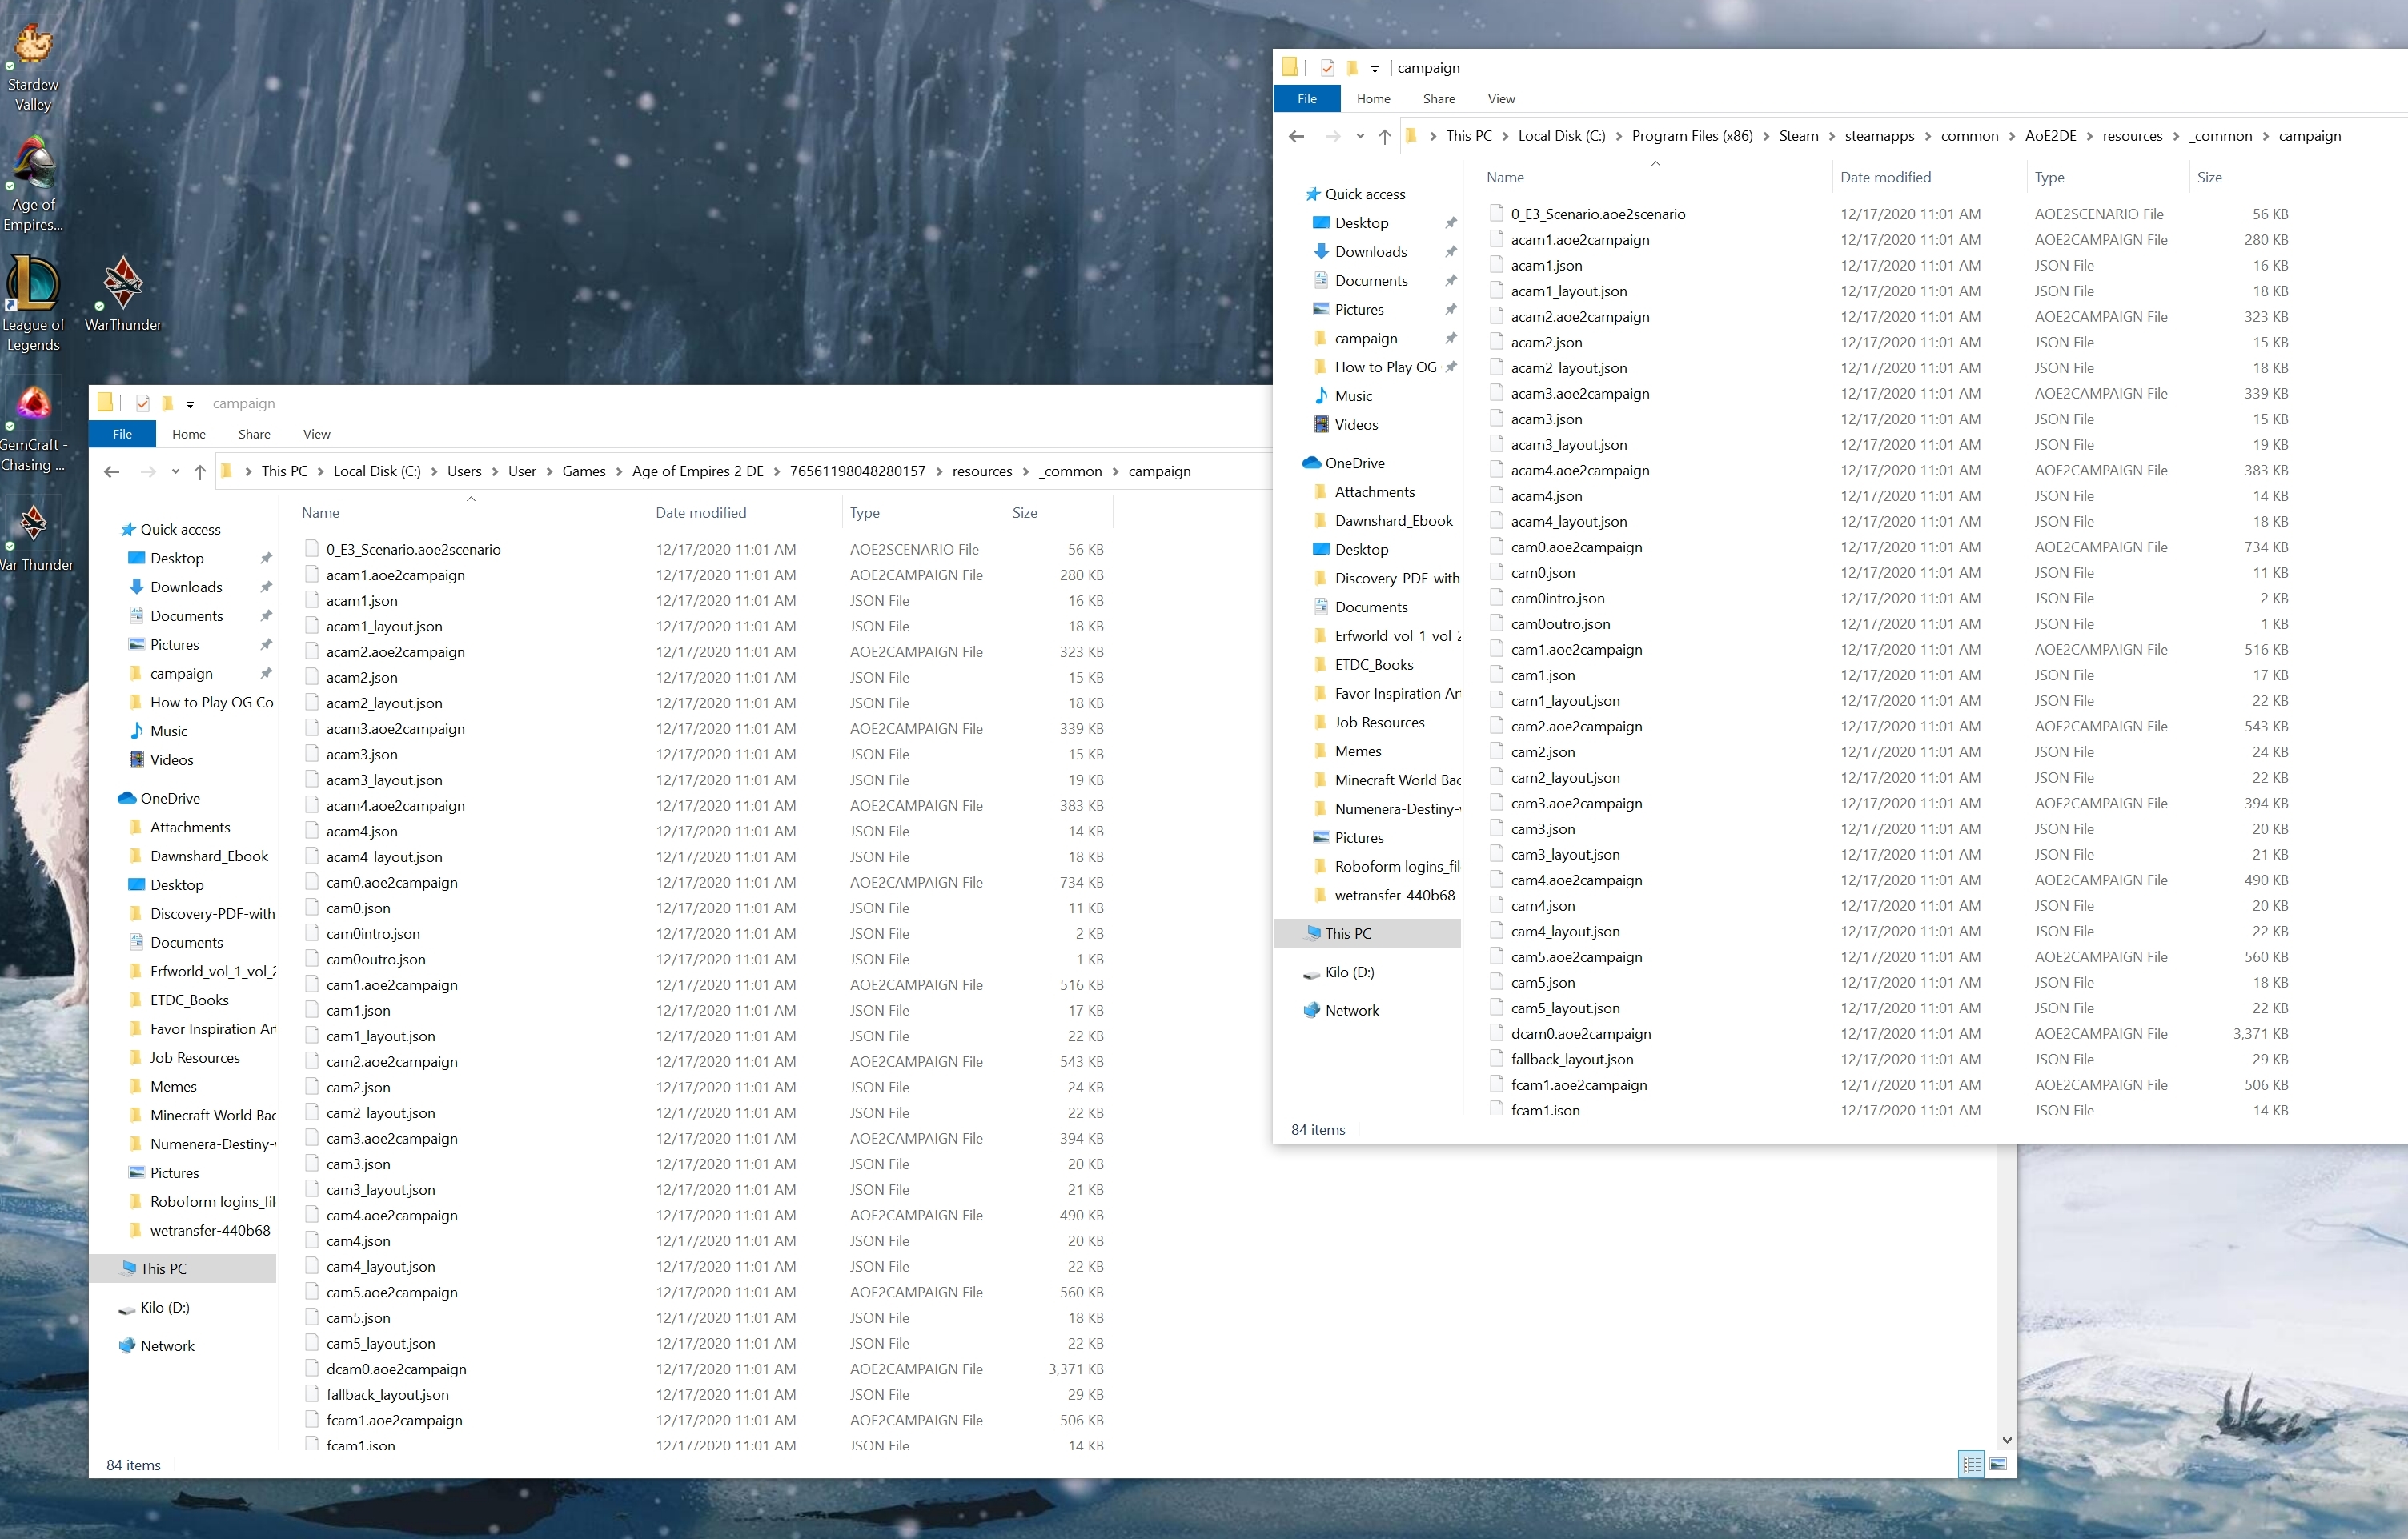Open the Share tab in Users-path window
Screen dimensions: 2408x1539
(254, 434)
